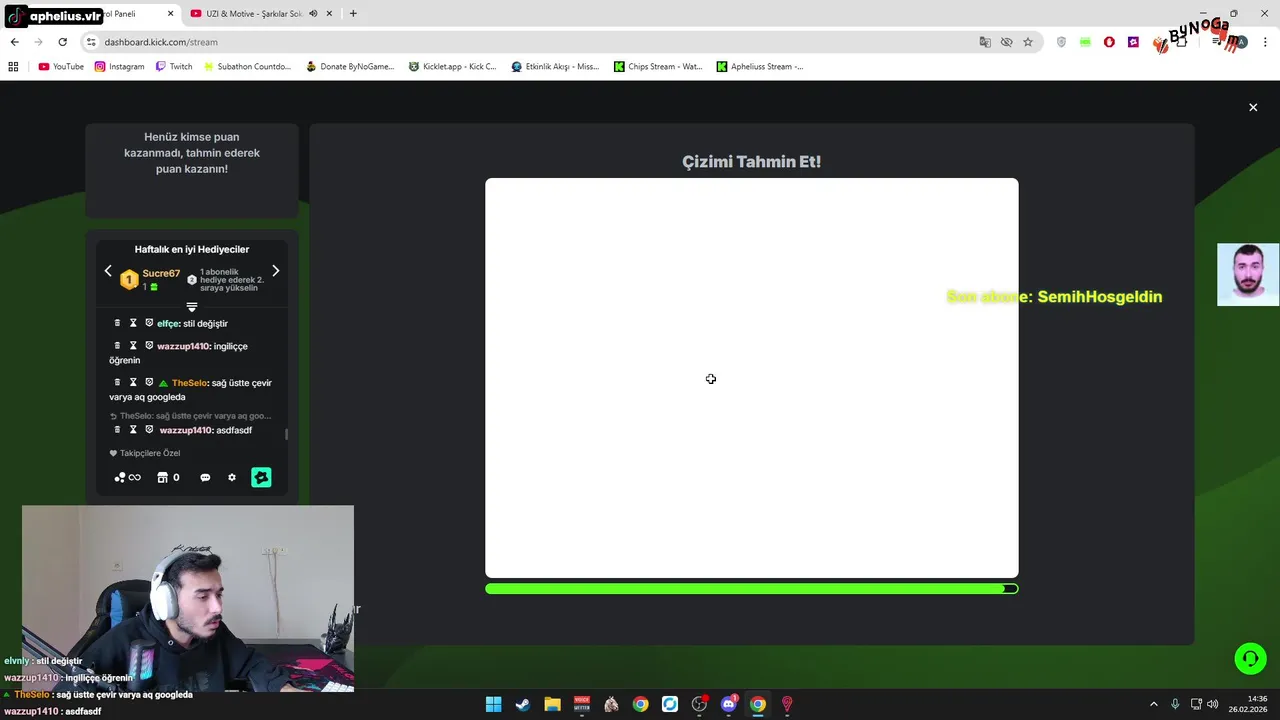
Task: Show hidden system tray icons
Action: [1153, 704]
